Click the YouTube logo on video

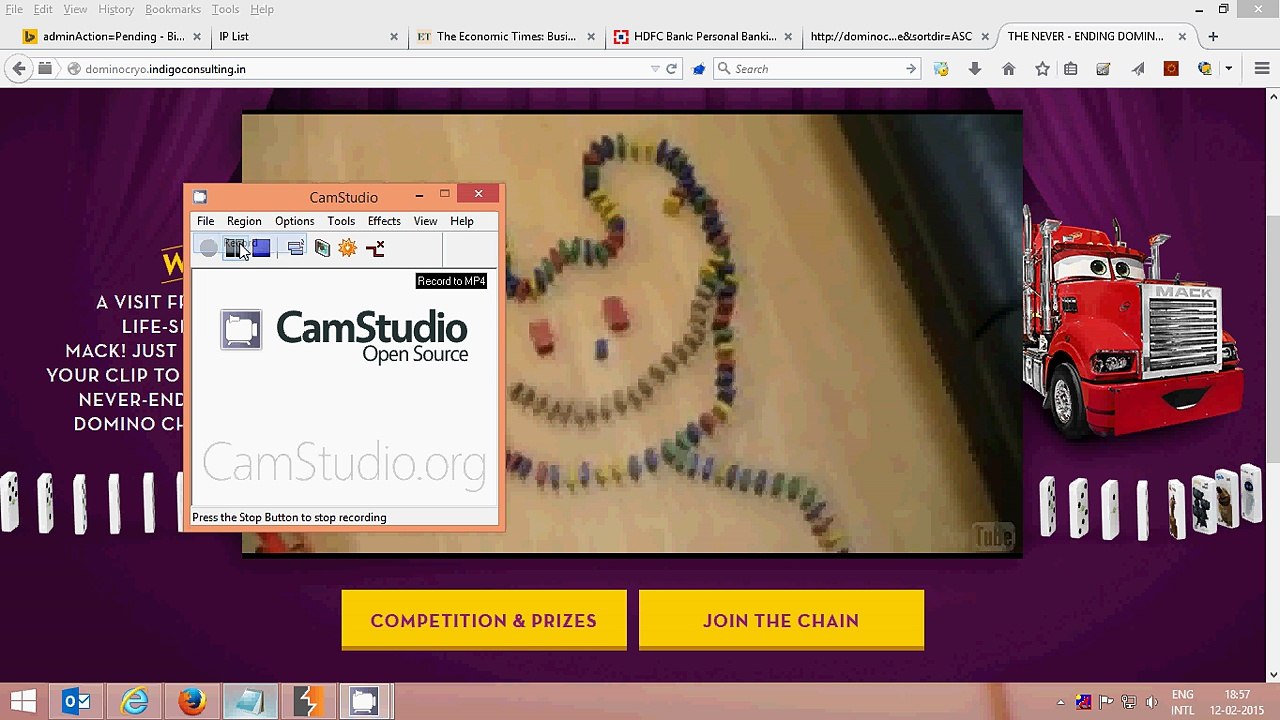coord(994,537)
